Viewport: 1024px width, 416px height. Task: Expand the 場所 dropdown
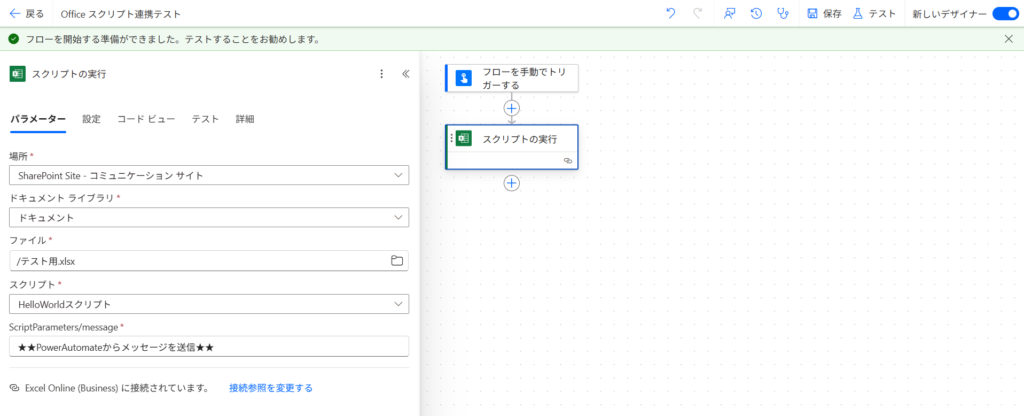[209, 175]
